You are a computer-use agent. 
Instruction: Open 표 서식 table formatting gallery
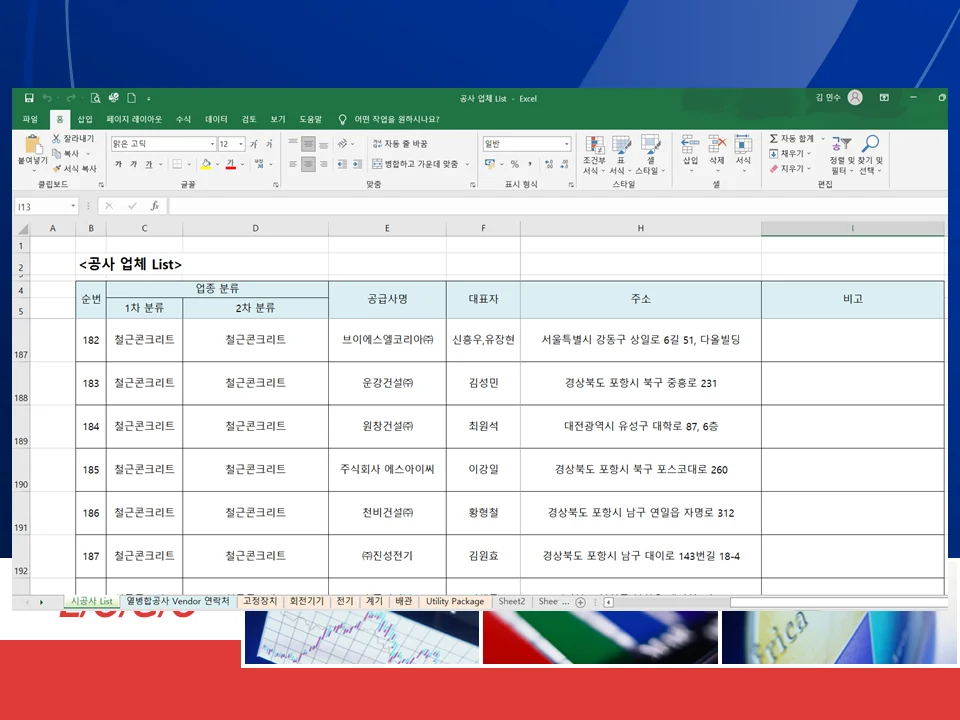tap(621, 155)
